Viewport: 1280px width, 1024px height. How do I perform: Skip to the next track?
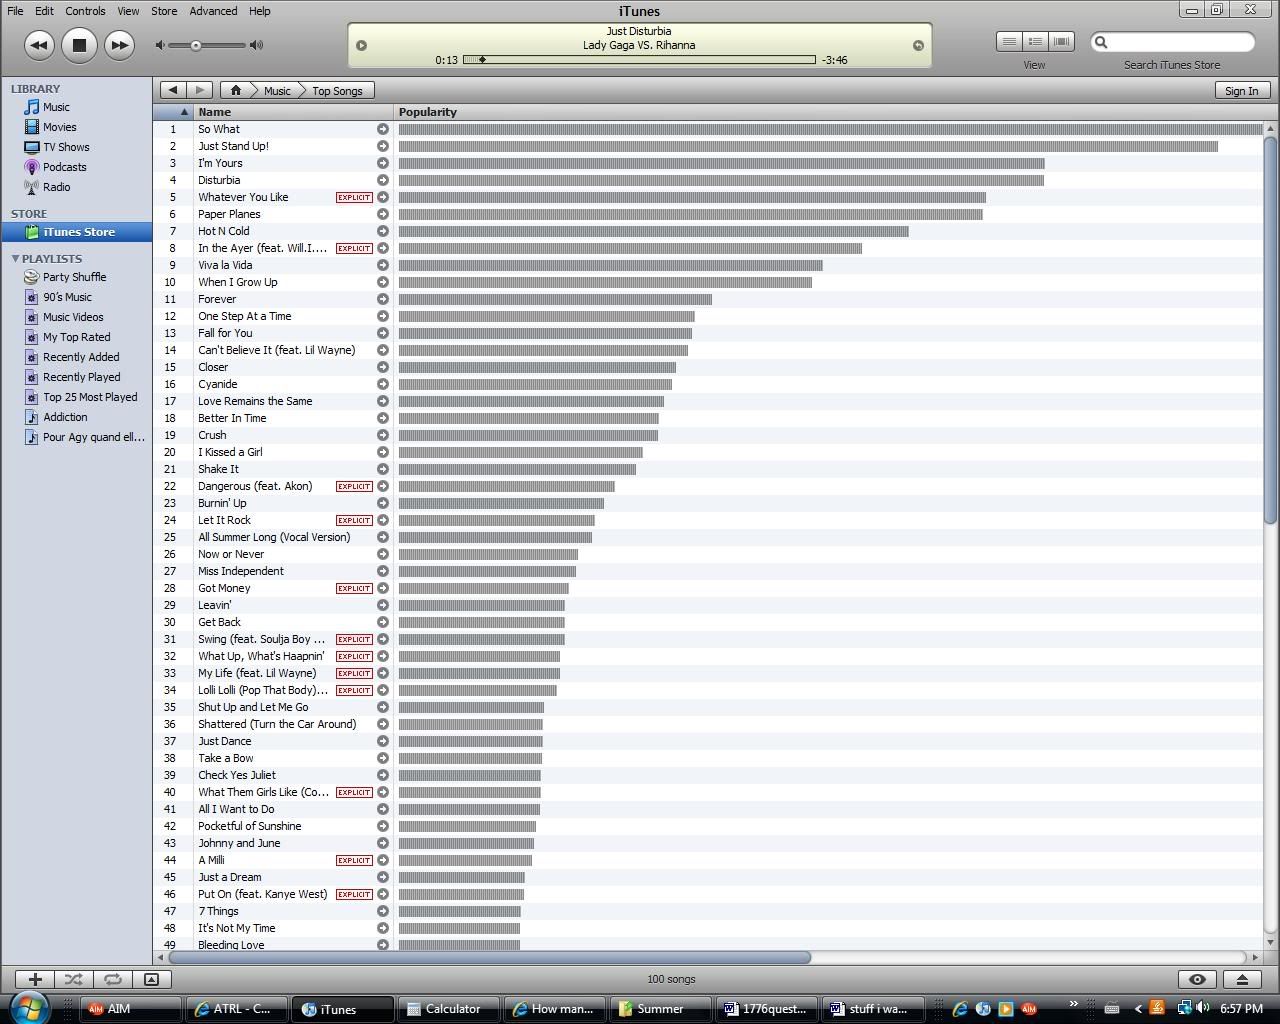tap(119, 45)
